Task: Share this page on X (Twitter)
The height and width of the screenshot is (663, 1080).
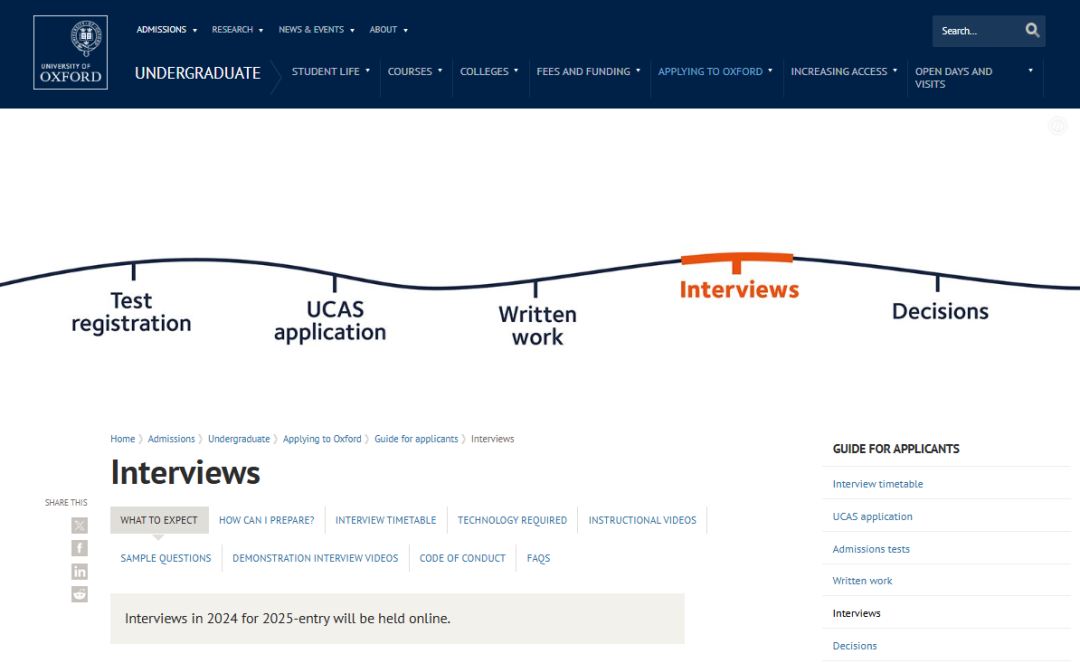Action: [x=80, y=526]
